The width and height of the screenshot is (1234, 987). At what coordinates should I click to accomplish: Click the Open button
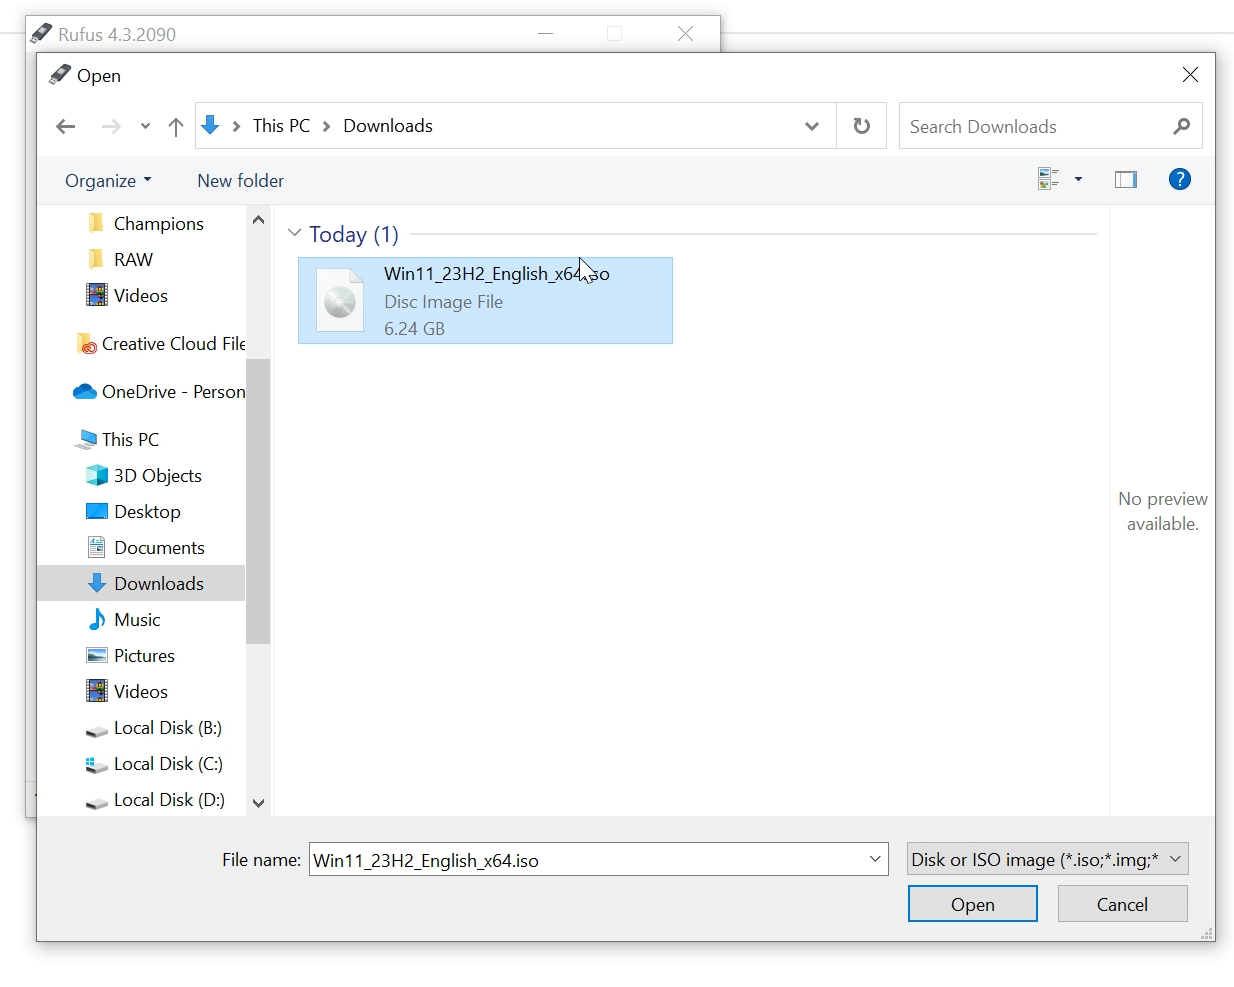pyautogui.click(x=973, y=904)
